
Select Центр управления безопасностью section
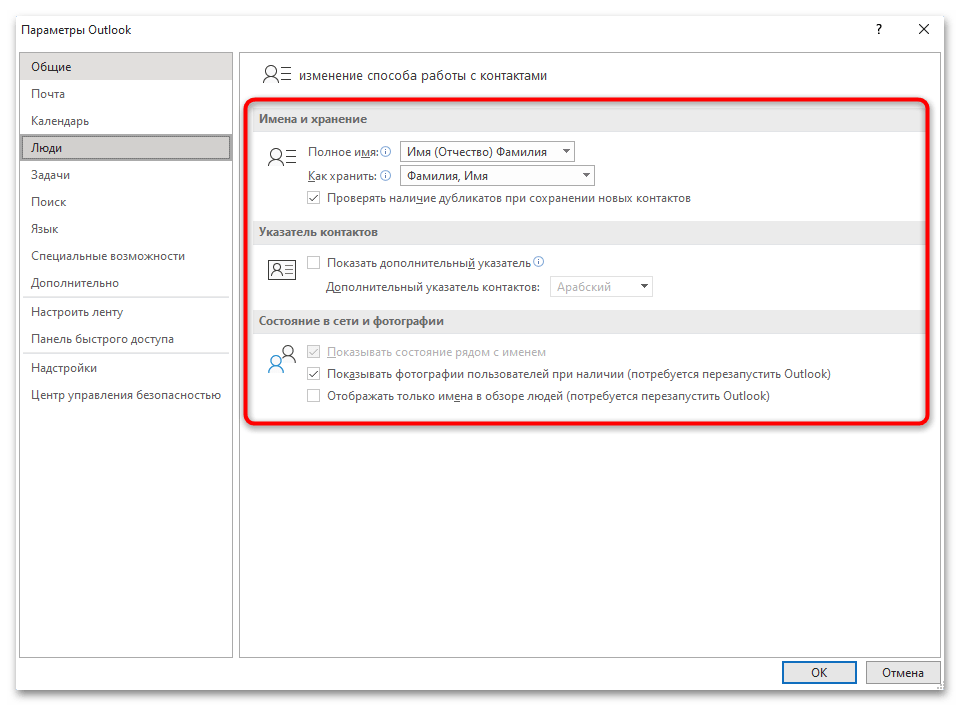125,395
